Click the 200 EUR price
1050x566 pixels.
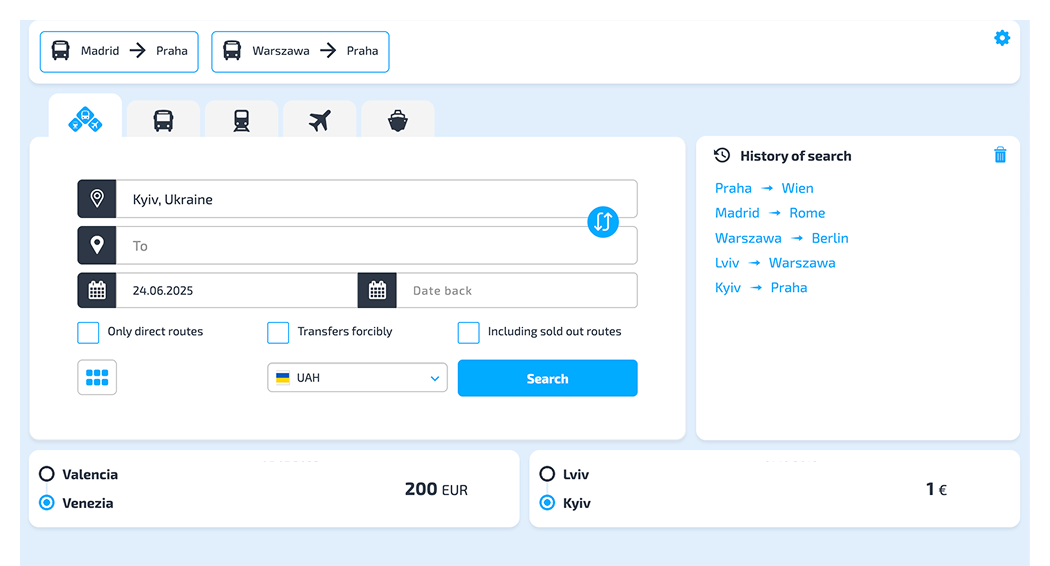[436, 490]
